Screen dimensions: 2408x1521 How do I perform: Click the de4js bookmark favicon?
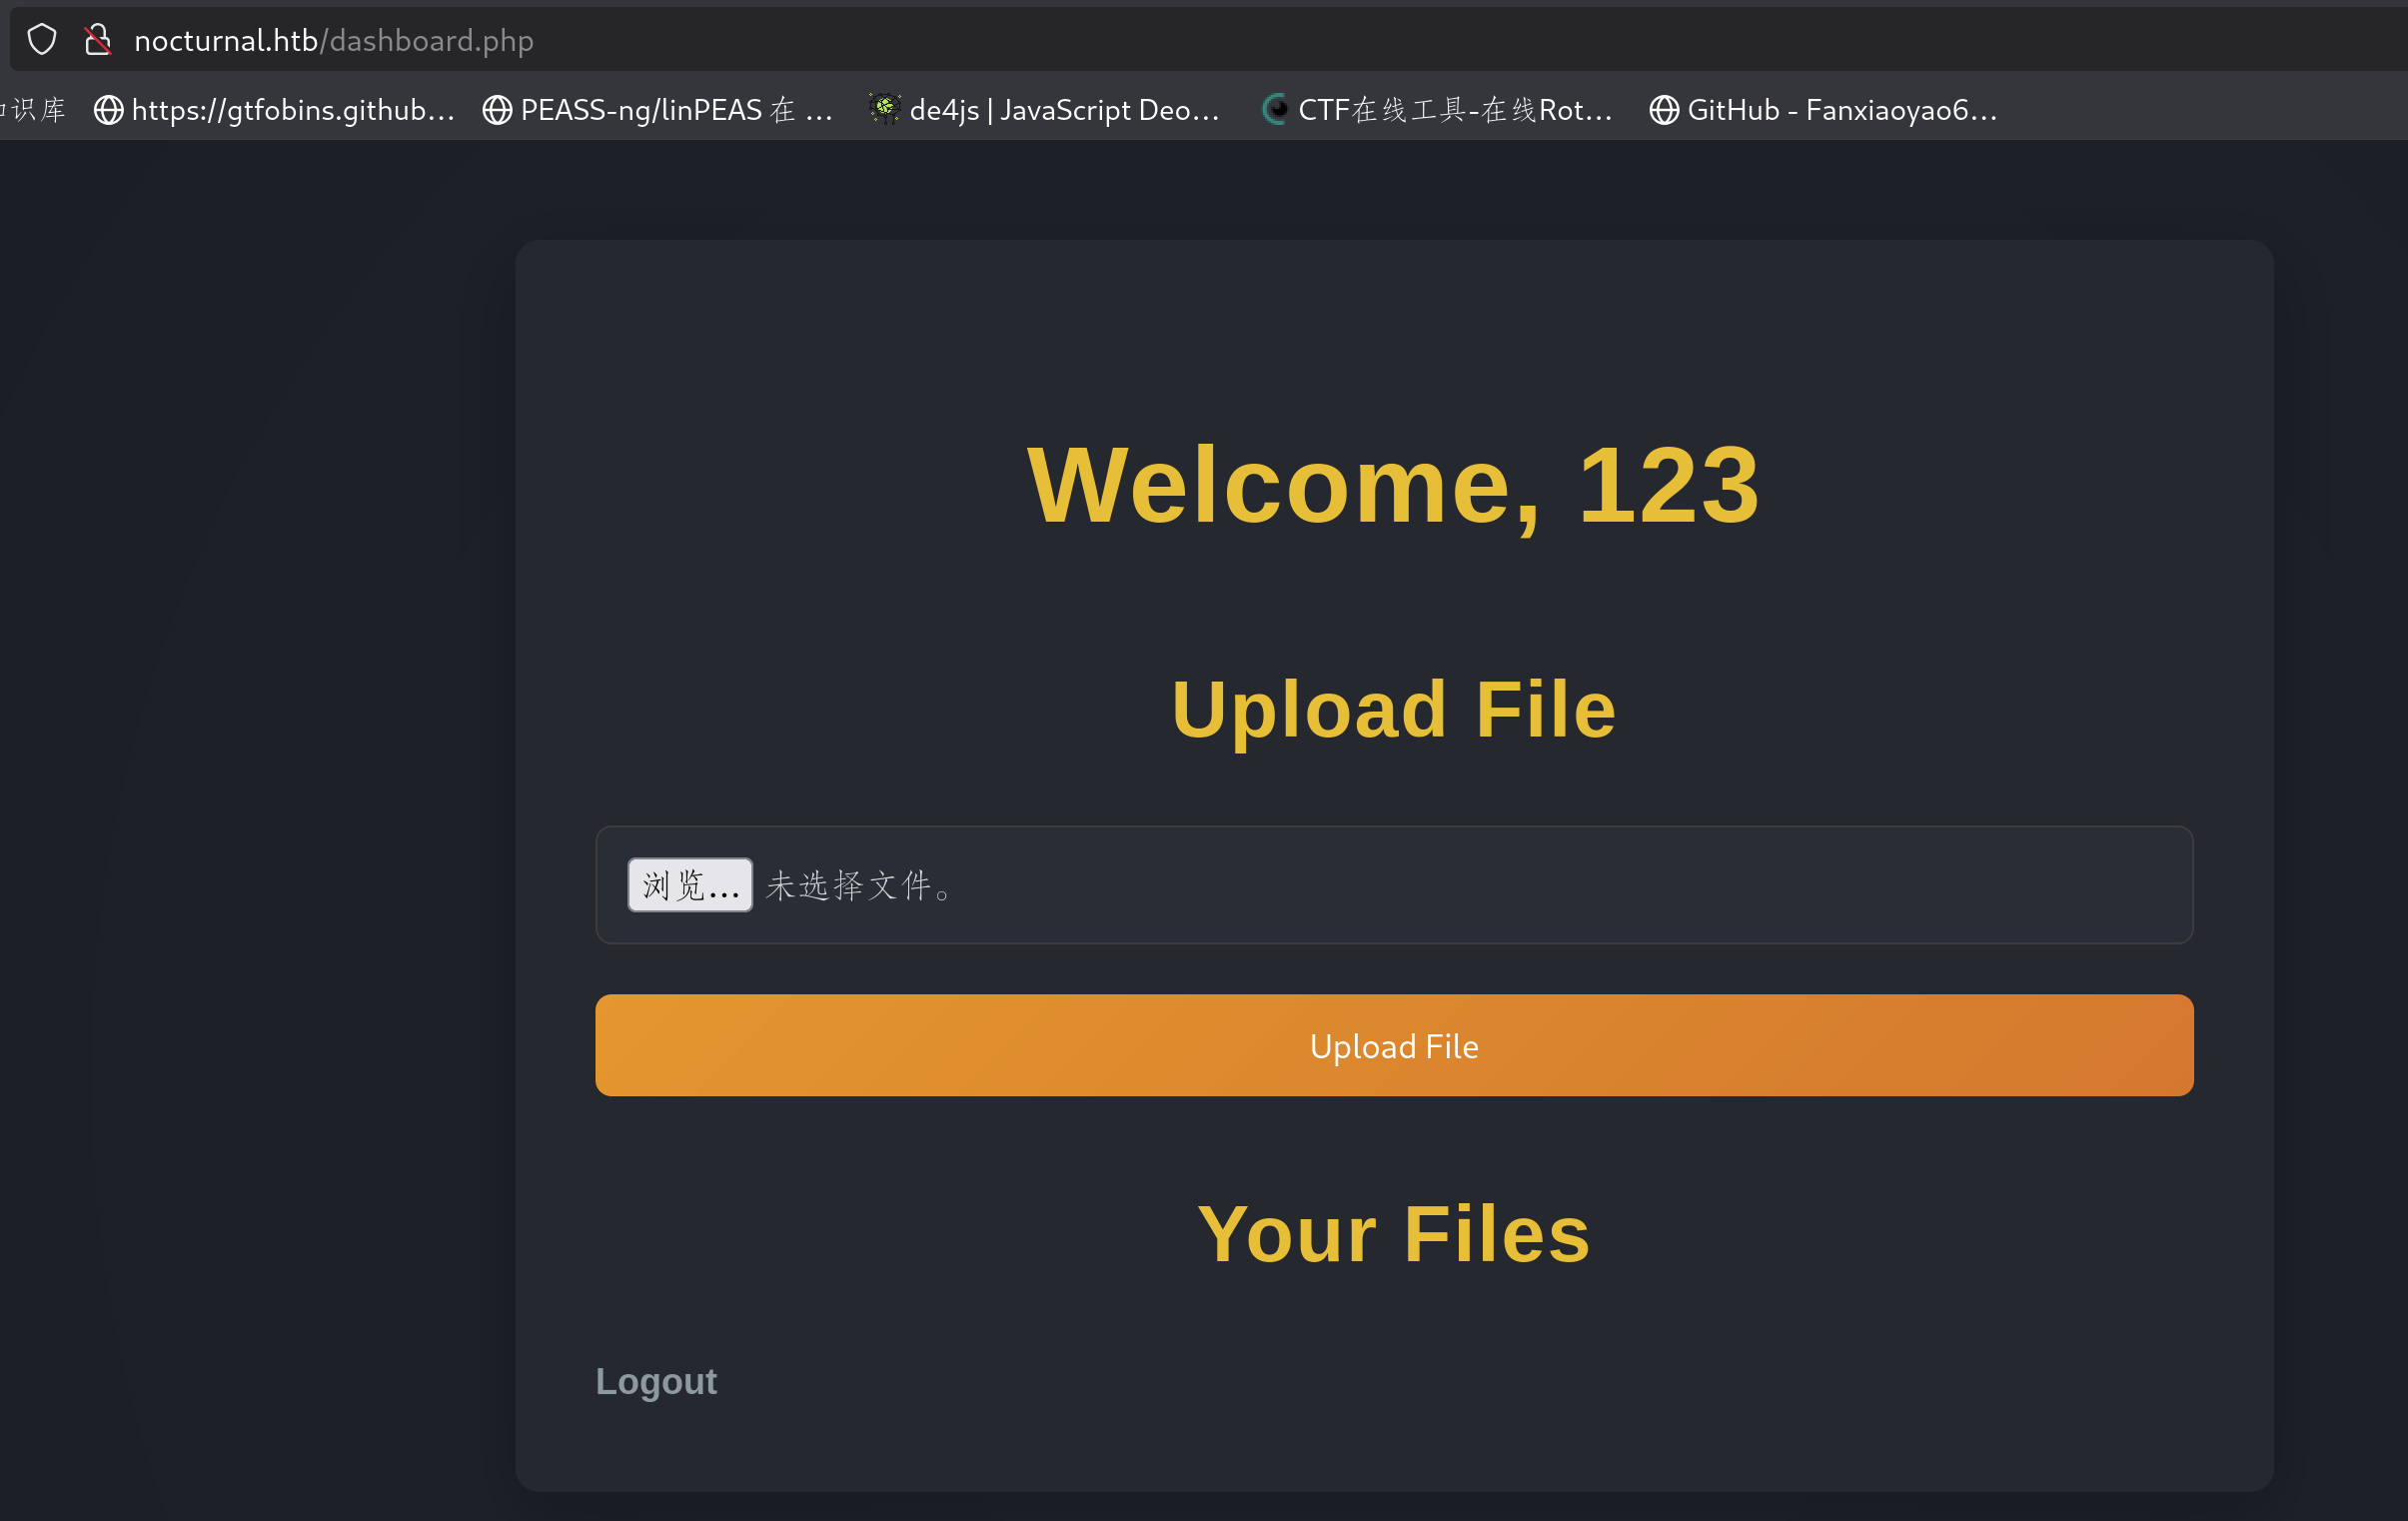pos(885,108)
